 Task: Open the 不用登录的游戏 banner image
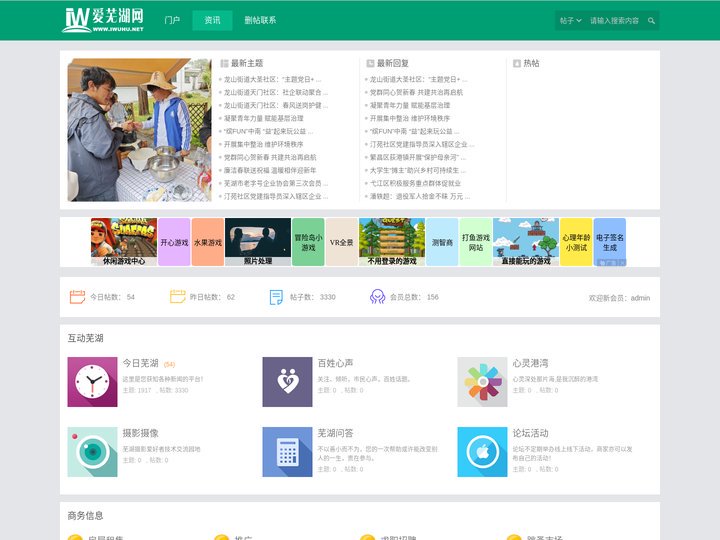coord(392,242)
